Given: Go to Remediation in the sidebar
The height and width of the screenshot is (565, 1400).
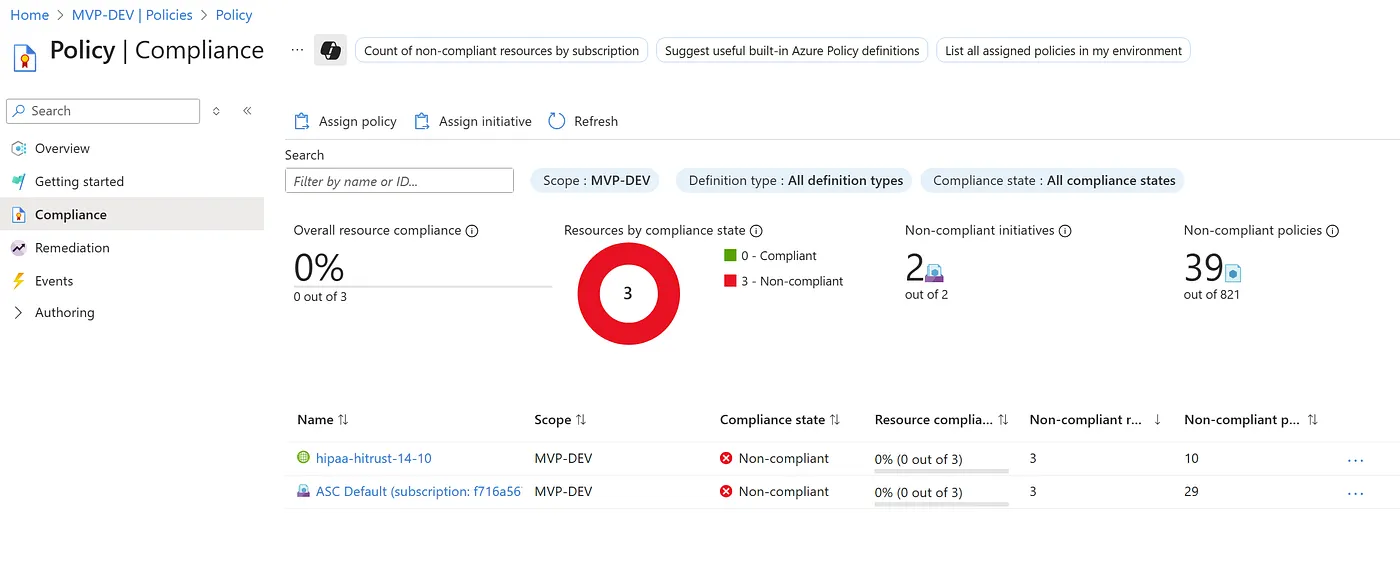Looking at the screenshot, I should pyautogui.click(x=72, y=248).
